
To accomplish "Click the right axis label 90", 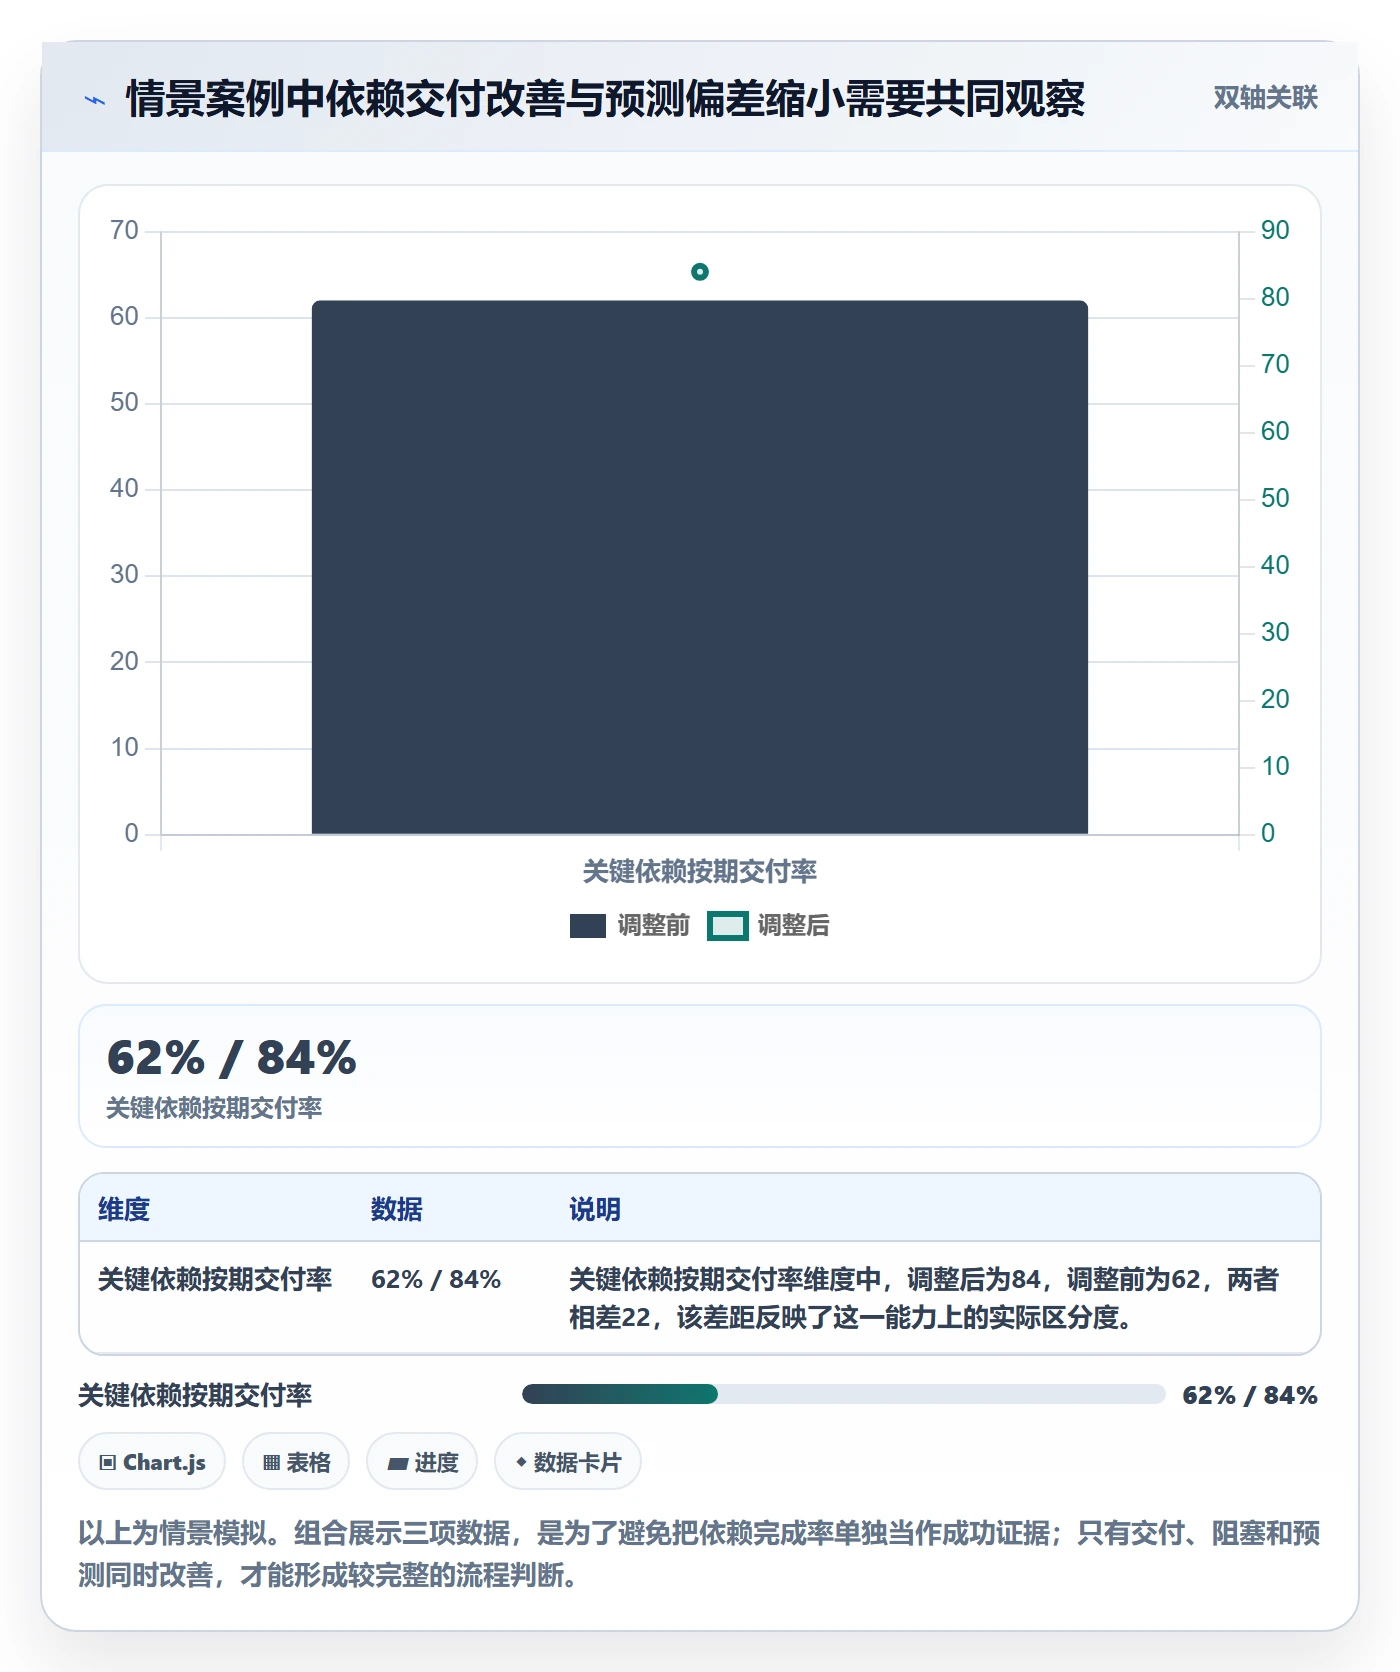I will point(1275,231).
